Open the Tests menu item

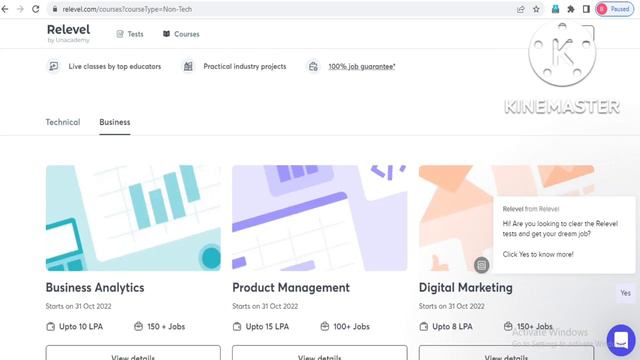[x=130, y=34]
